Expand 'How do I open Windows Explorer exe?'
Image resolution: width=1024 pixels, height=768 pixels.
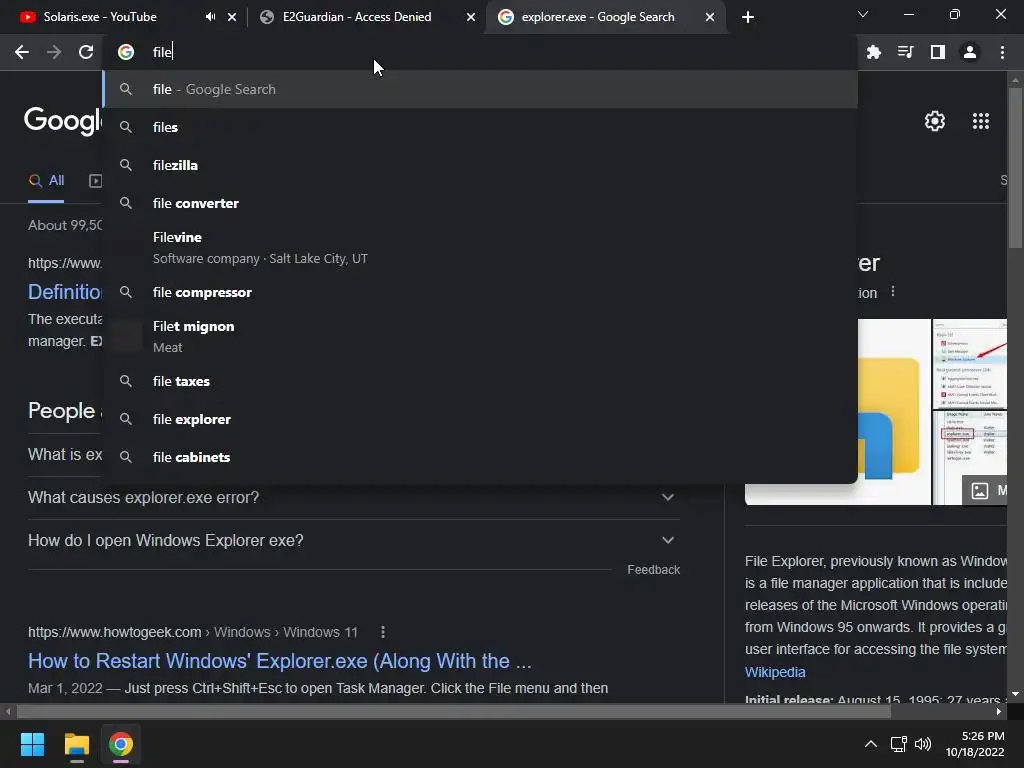point(353,541)
